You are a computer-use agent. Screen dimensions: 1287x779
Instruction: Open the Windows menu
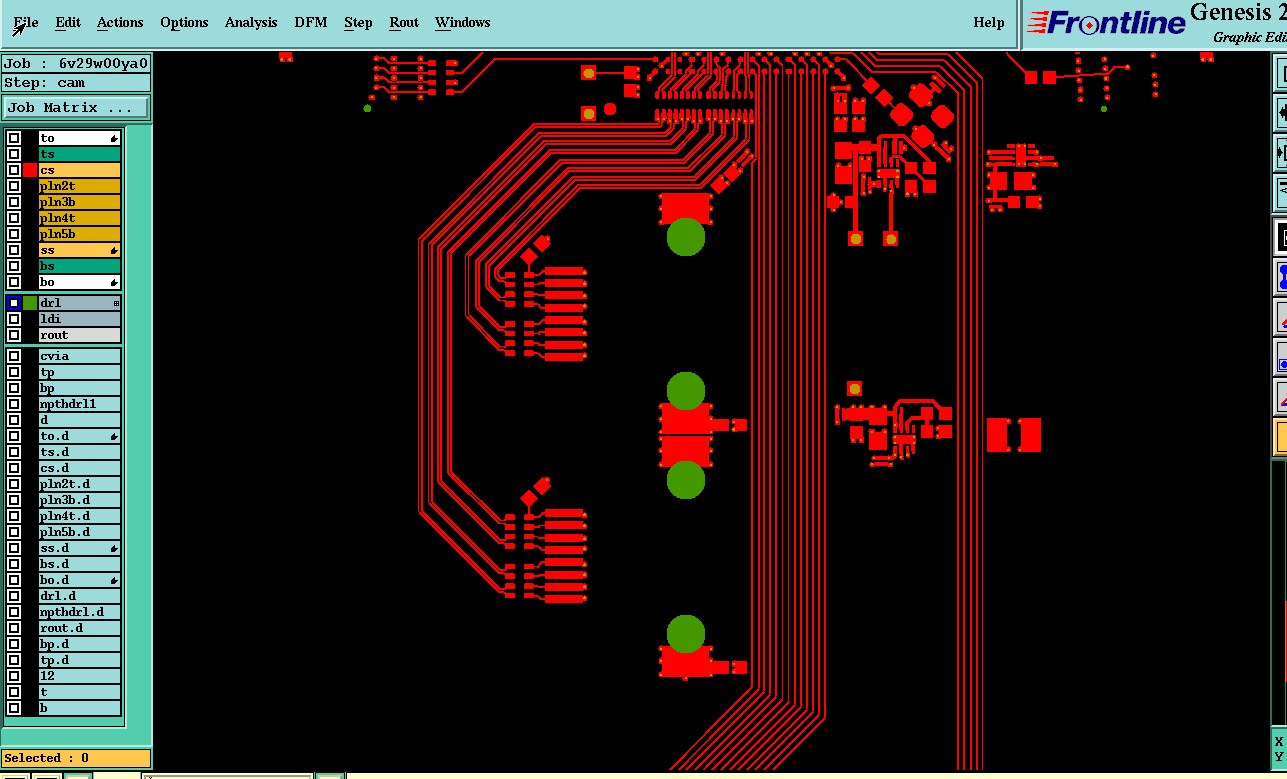tap(463, 22)
